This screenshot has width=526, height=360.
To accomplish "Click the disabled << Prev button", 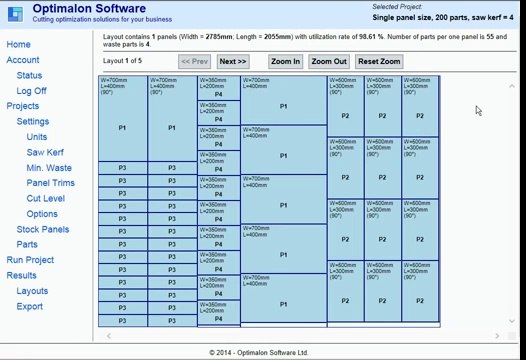I will [195, 61].
